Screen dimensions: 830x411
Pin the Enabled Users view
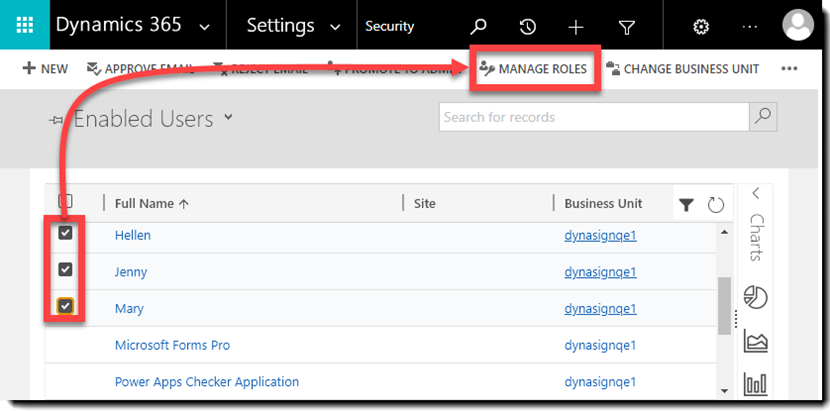point(56,121)
